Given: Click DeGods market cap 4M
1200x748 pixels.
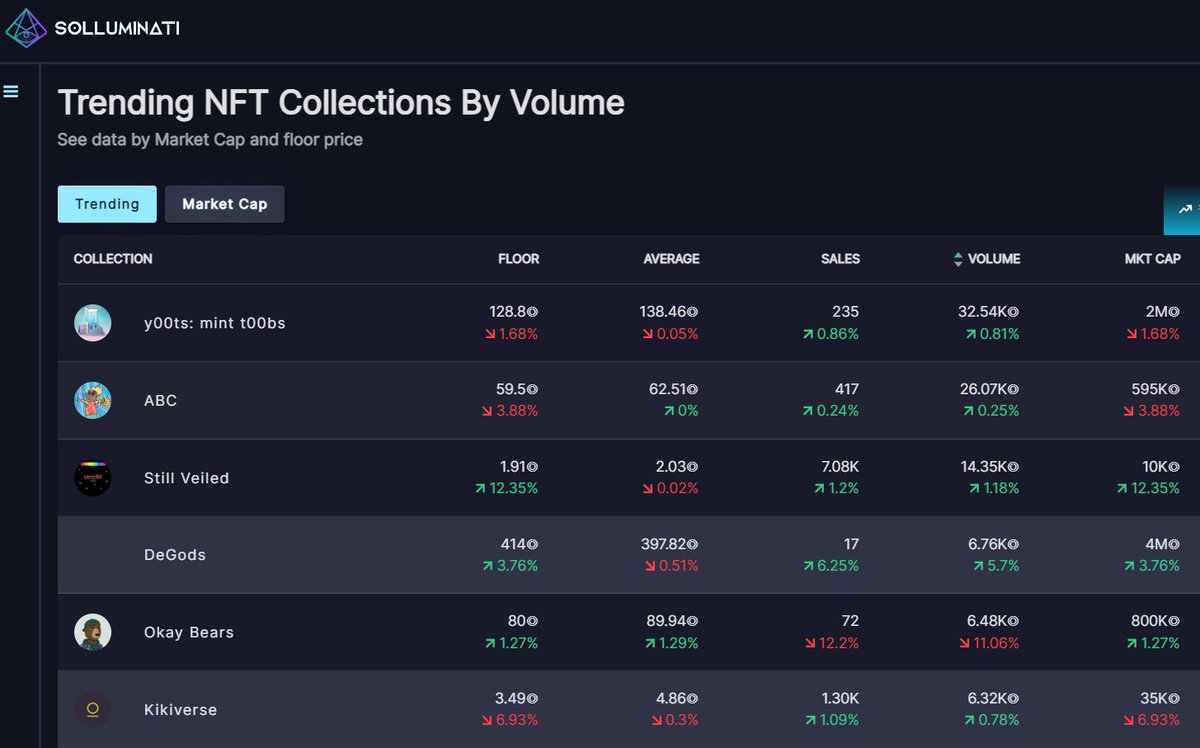Looking at the screenshot, I should tap(1162, 544).
